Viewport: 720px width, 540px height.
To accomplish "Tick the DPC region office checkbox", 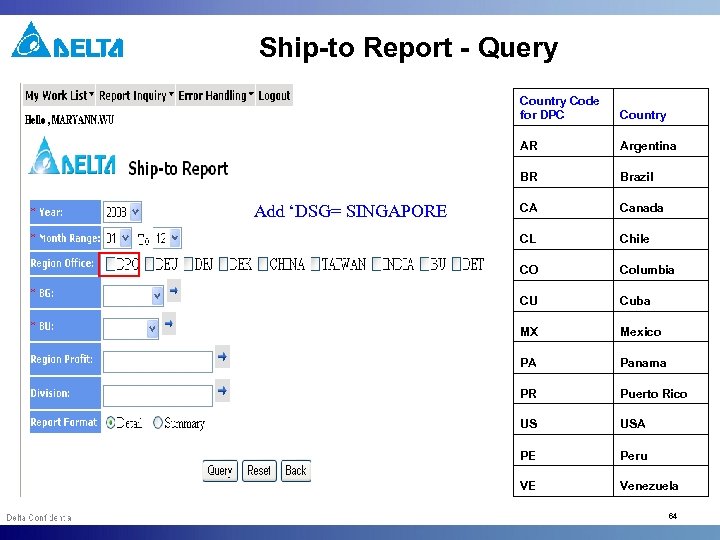I will point(110,264).
